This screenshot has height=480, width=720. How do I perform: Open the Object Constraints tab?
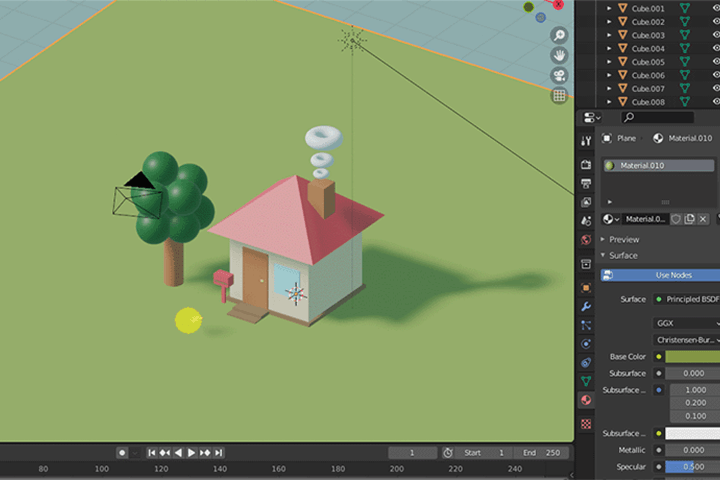[x=586, y=362]
